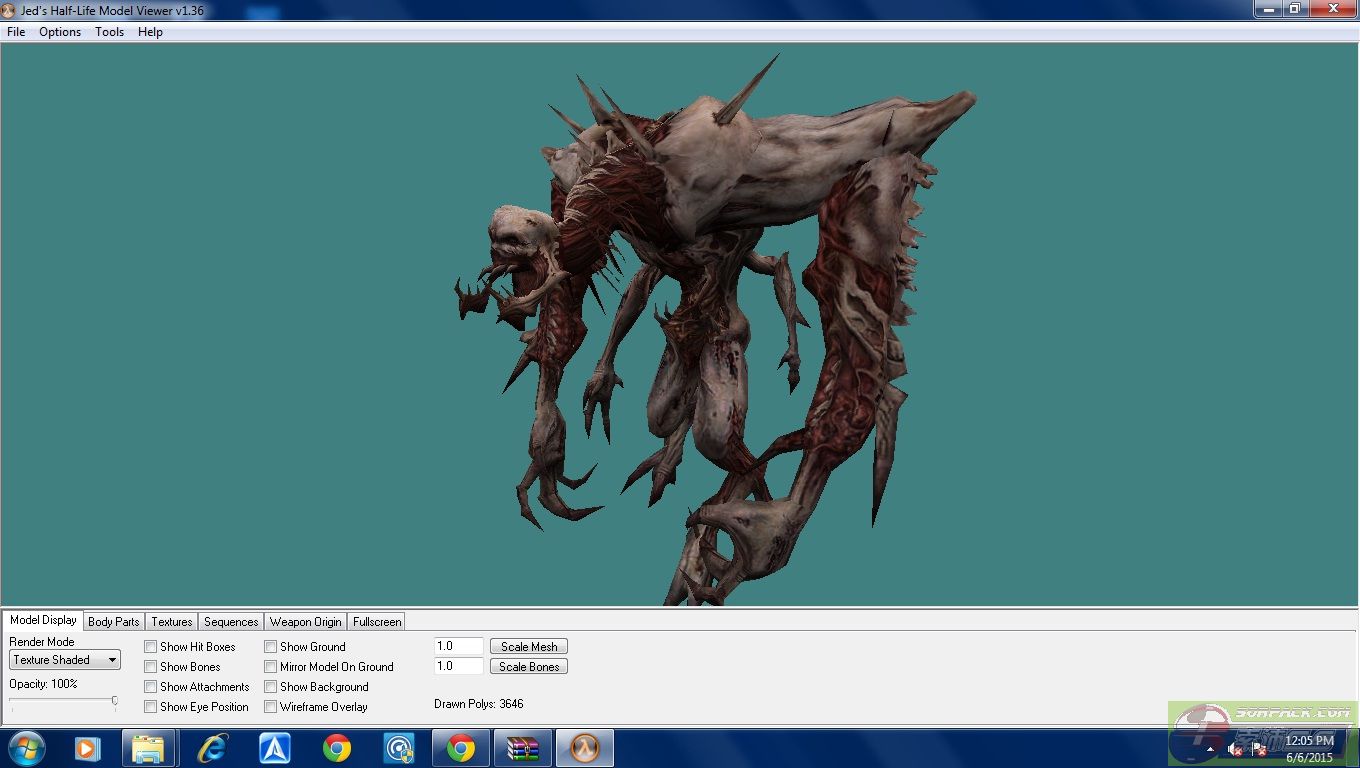
Task: Enable Show Hit Boxes checkbox
Action: (x=151, y=647)
